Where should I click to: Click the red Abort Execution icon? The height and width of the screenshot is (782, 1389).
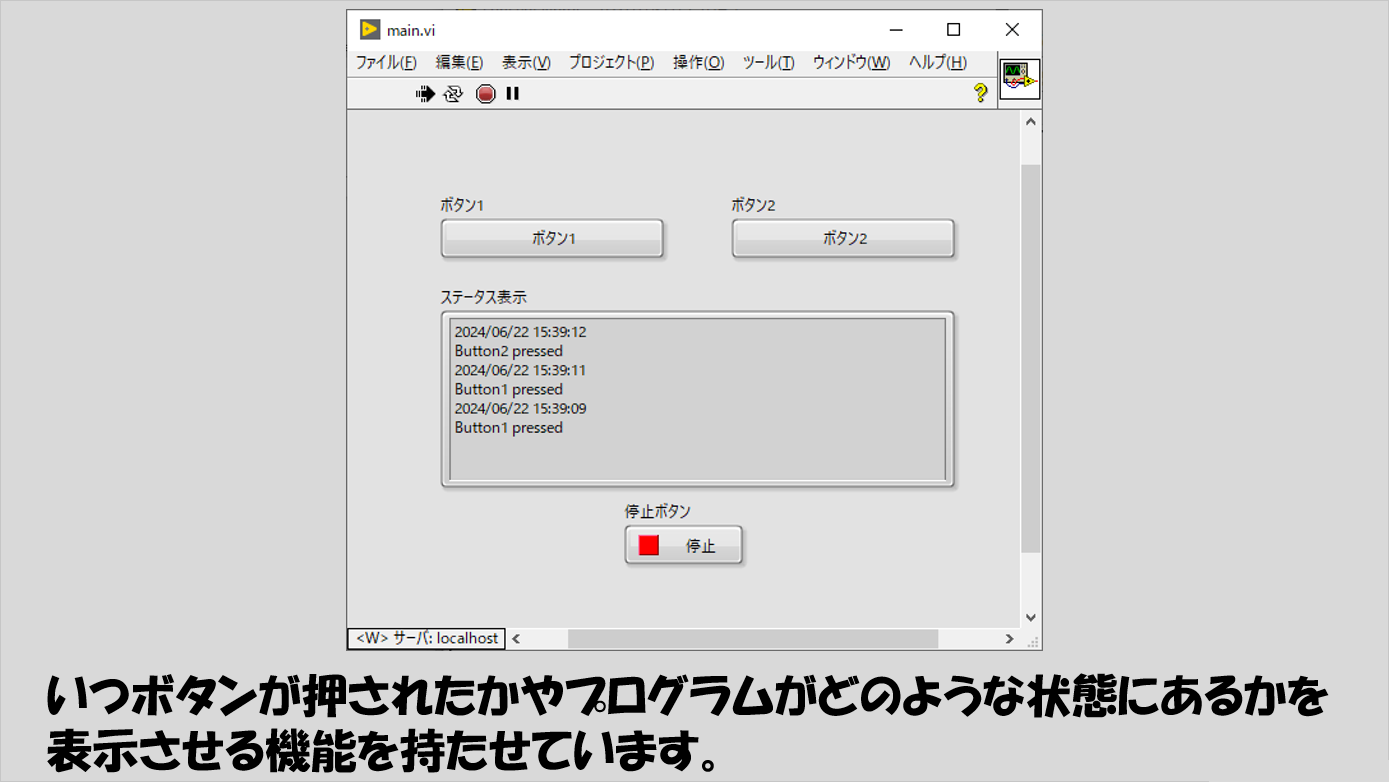[x=485, y=94]
